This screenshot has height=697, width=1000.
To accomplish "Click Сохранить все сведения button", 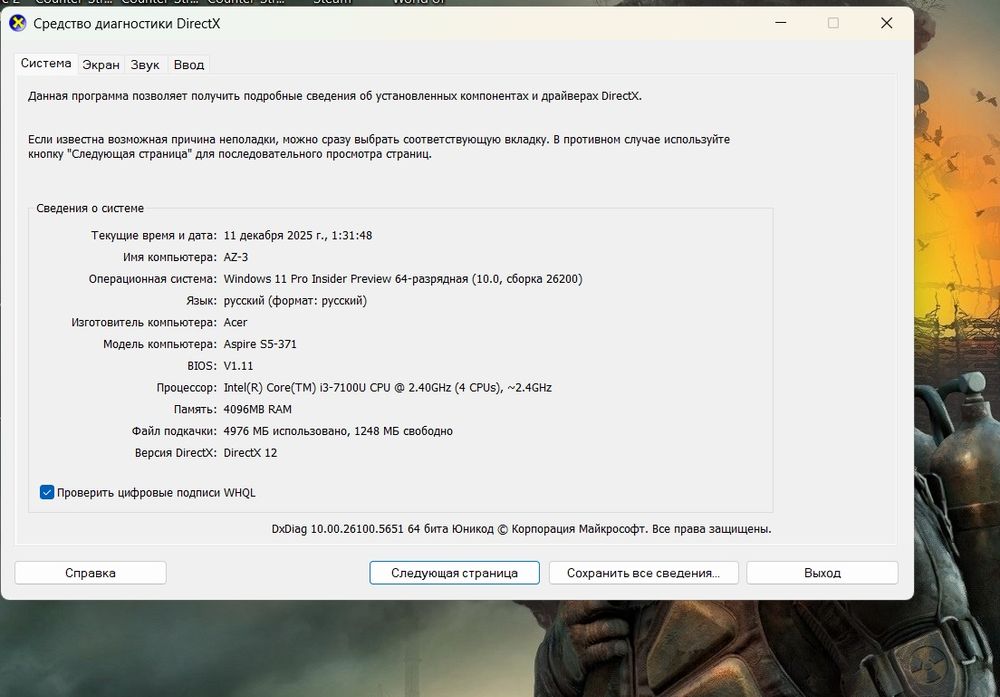I will pos(643,573).
